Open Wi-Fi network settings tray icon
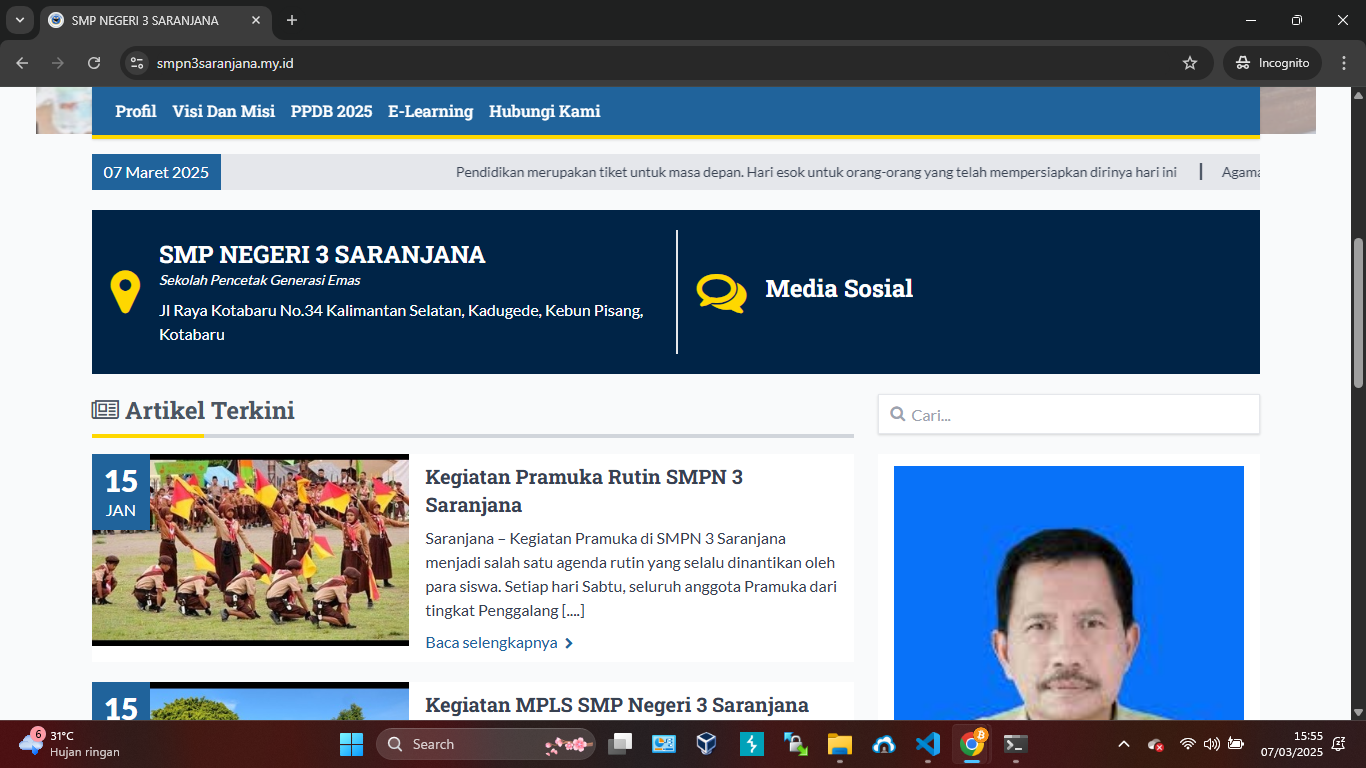This screenshot has width=1366, height=768. click(x=1188, y=744)
